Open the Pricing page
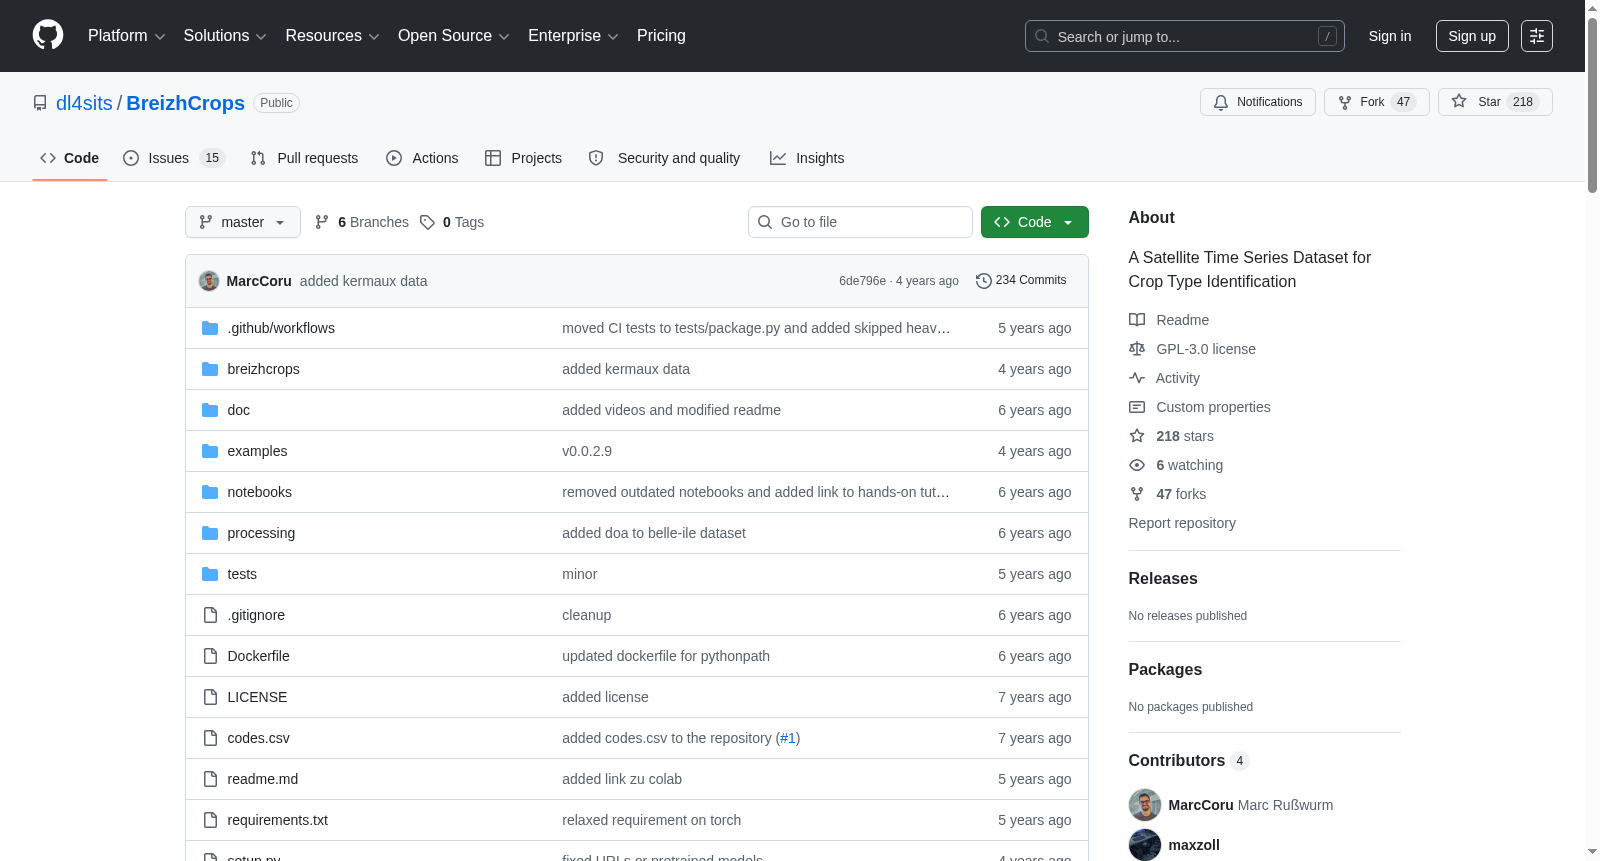1600x861 pixels. click(x=661, y=36)
